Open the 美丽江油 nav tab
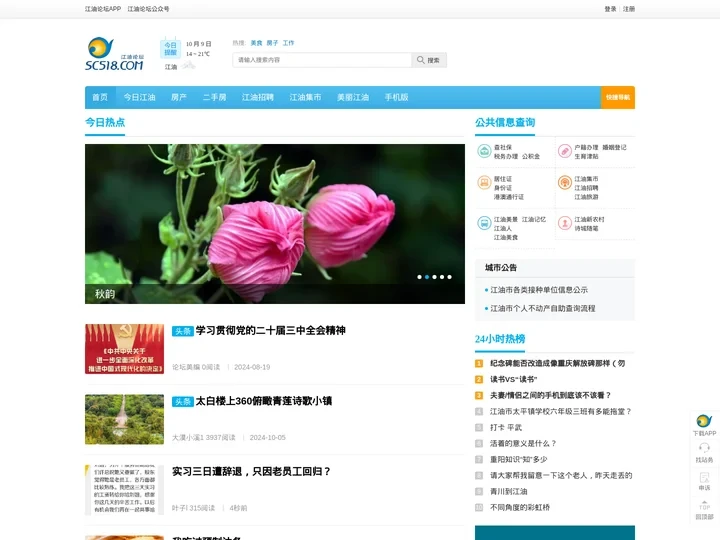Viewport: 720px width, 540px height. click(353, 97)
